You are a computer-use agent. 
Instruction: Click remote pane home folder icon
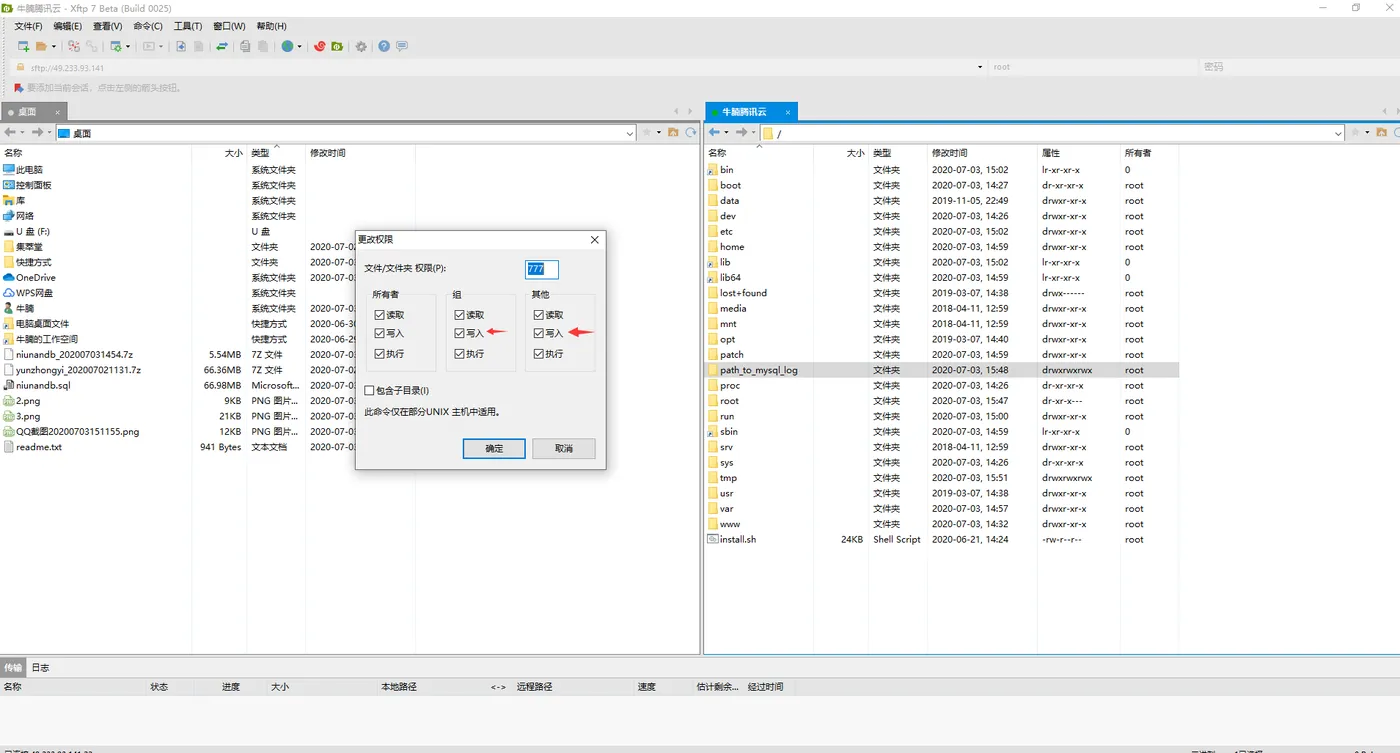(1382, 132)
